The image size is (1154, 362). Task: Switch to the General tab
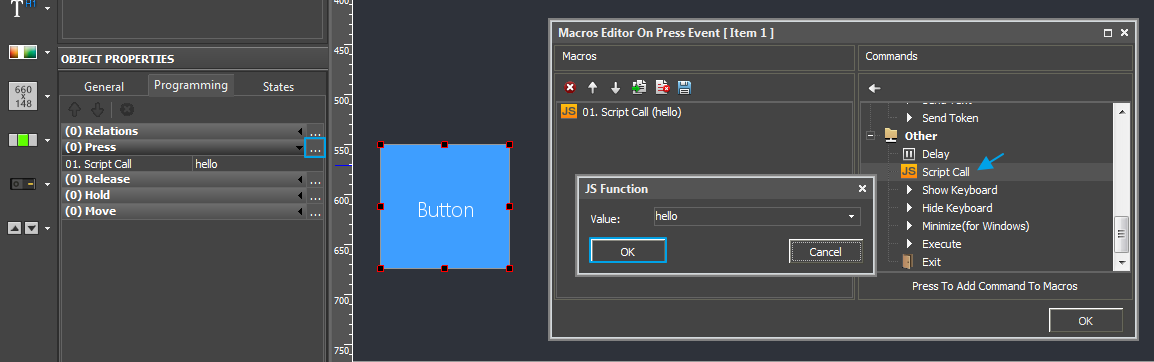point(104,87)
